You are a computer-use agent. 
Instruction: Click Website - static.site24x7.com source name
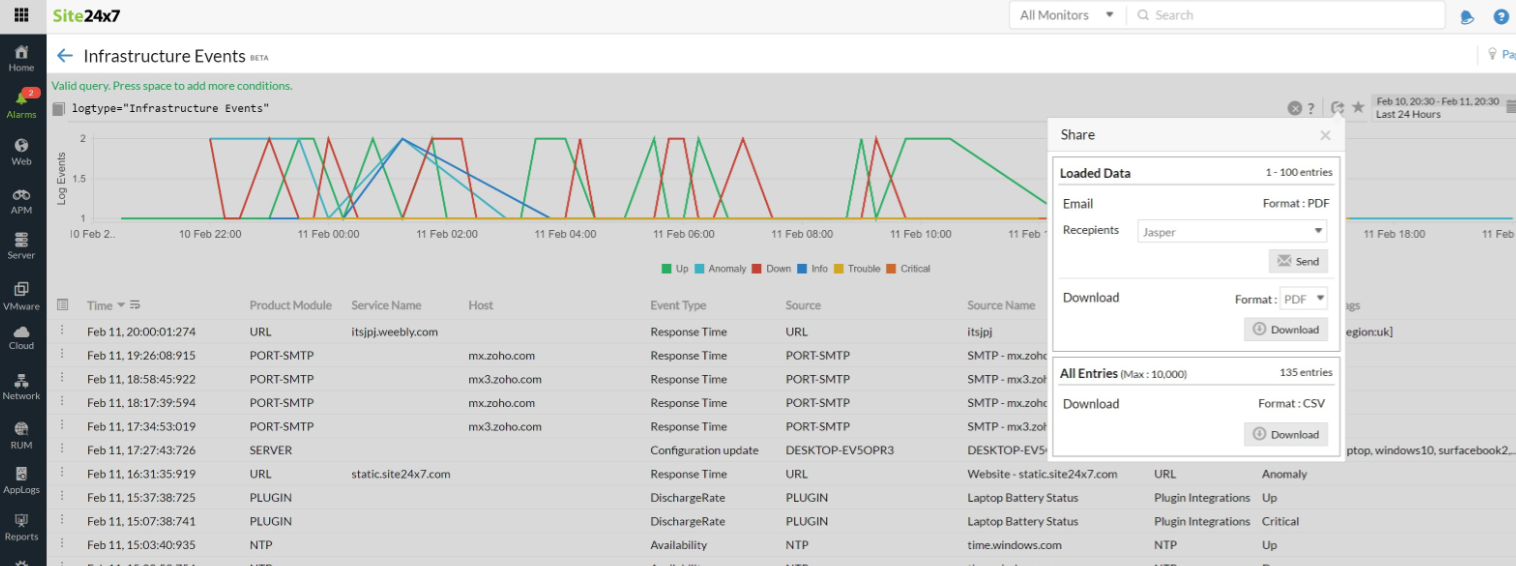click(1042, 474)
